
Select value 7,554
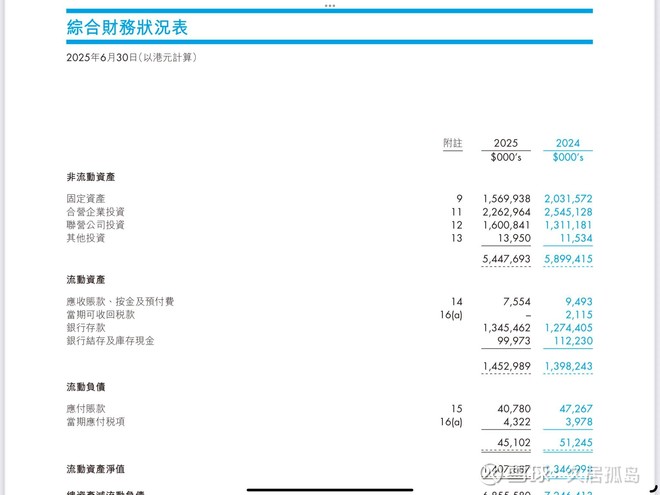[516, 301]
